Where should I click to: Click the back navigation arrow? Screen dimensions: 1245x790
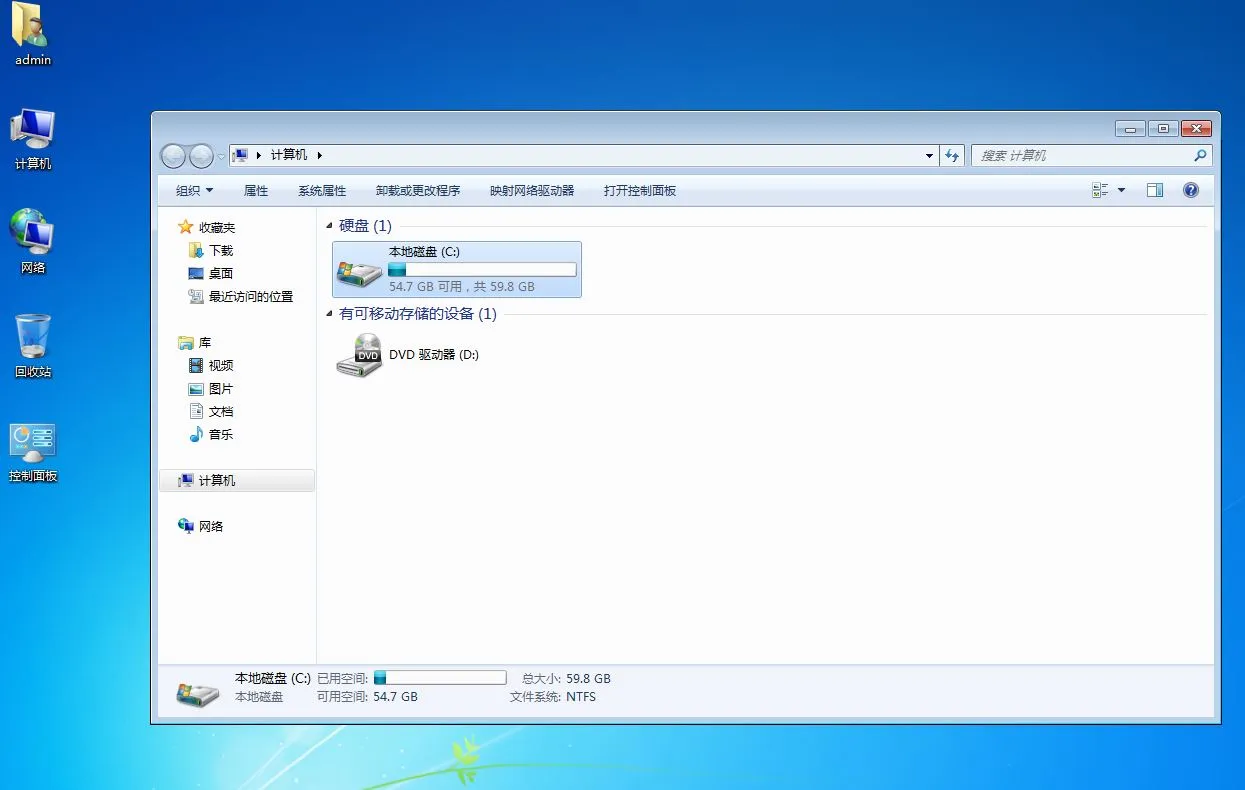[173, 156]
